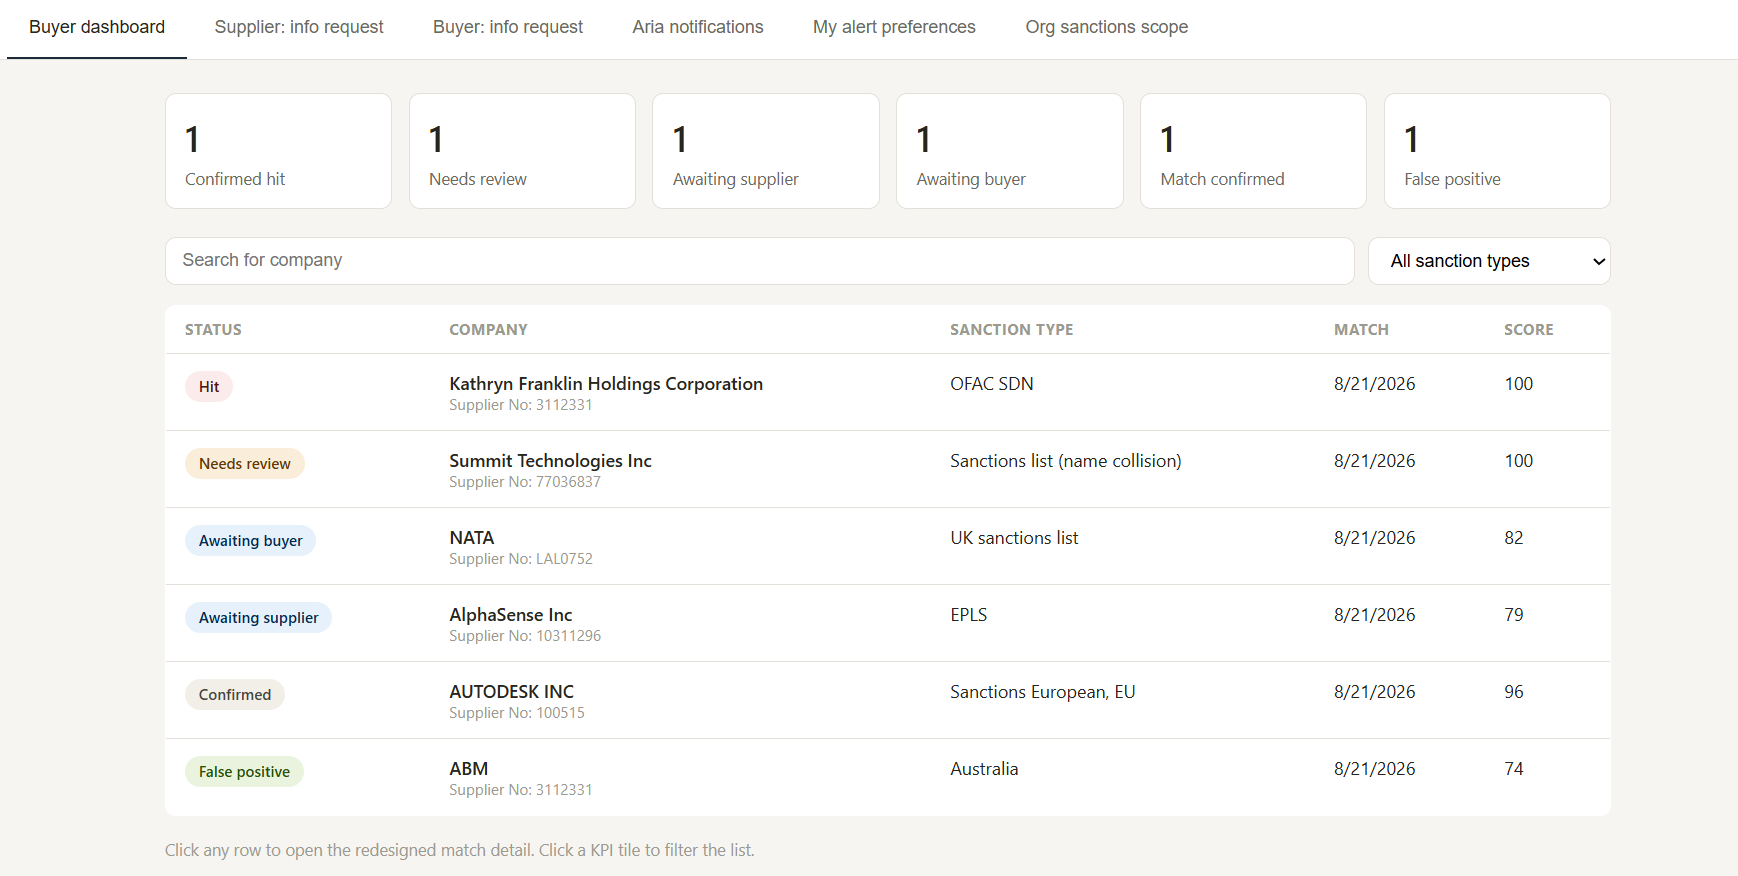Click the Awaiting buyer status badge
1738x876 pixels.
coord(251,541)
